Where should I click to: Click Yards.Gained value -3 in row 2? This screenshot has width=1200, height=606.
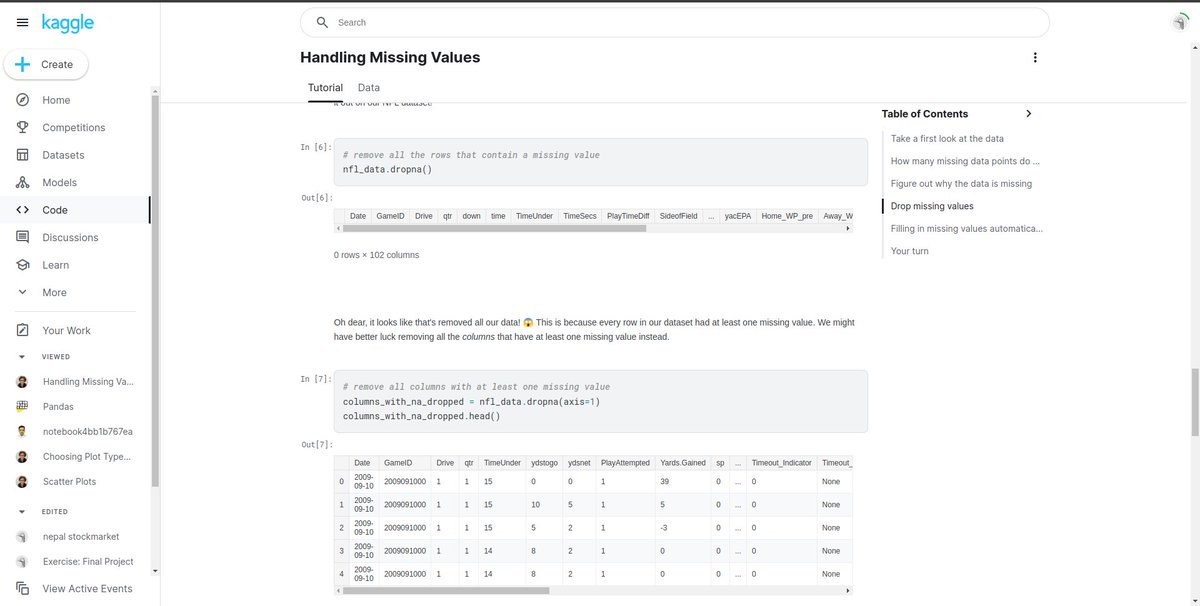[x=665, y=528]
